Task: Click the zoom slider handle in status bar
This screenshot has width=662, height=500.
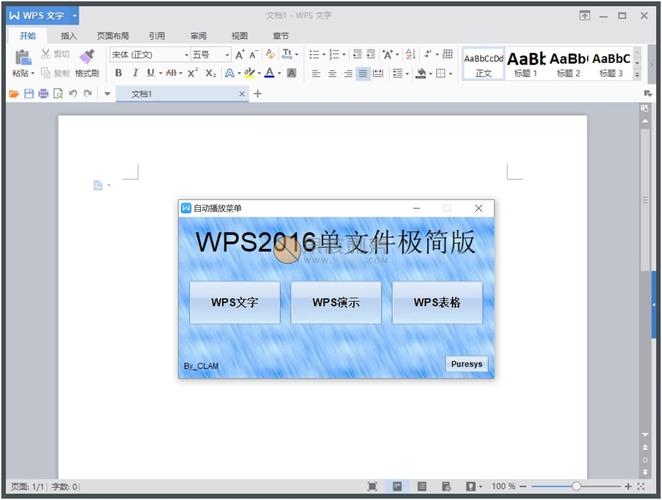Action: 576,486
